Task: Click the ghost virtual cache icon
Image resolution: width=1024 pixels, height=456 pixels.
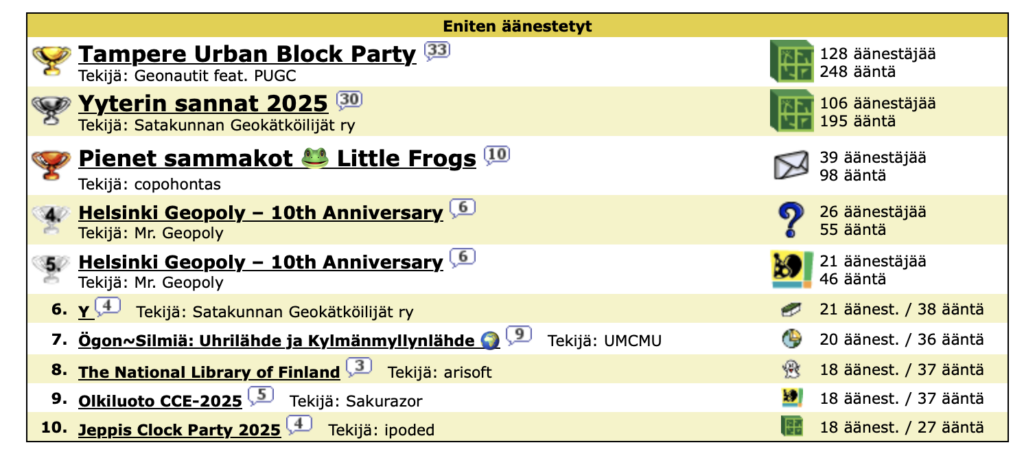Action: click(x=792, y=370)
